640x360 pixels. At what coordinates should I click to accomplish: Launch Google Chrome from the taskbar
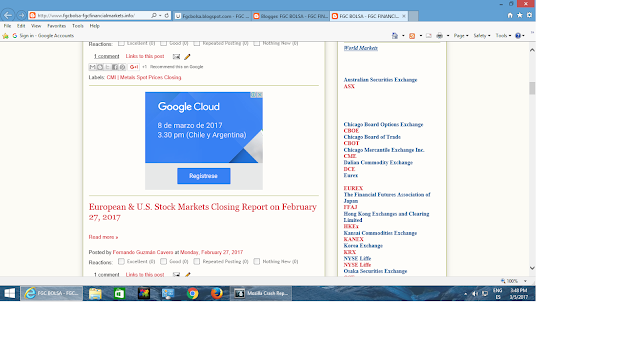tap(193, 293)
